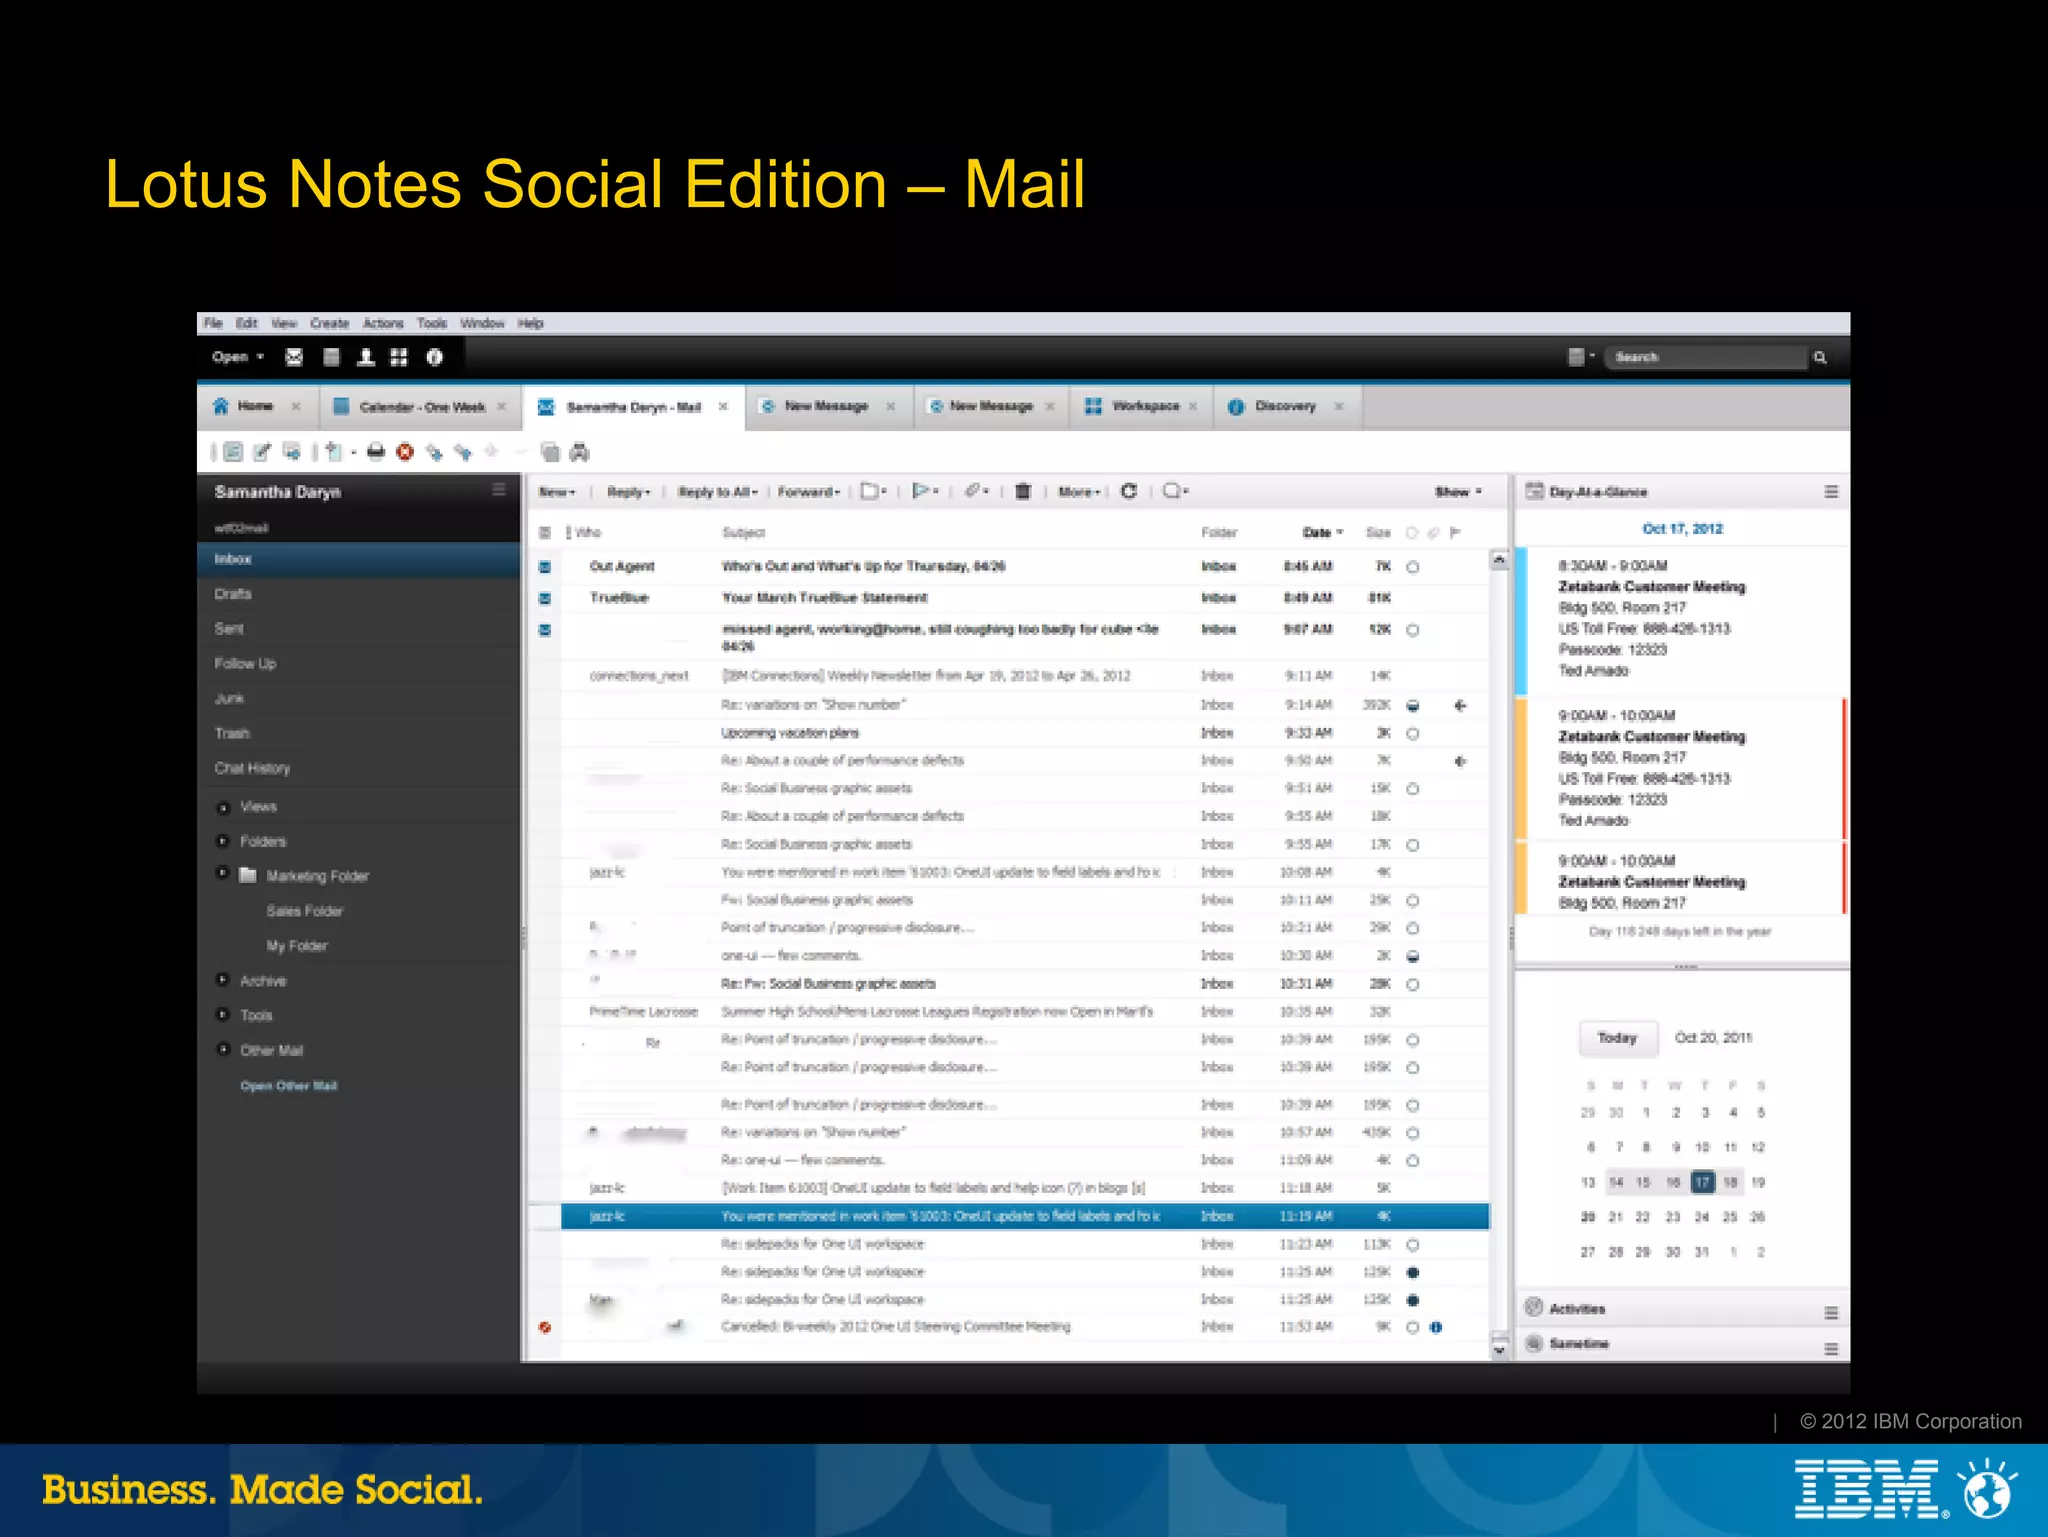Click the copy documents icon in toolbar
This screenshot has width=2048, height=1537.
click(x=549, y=452)
